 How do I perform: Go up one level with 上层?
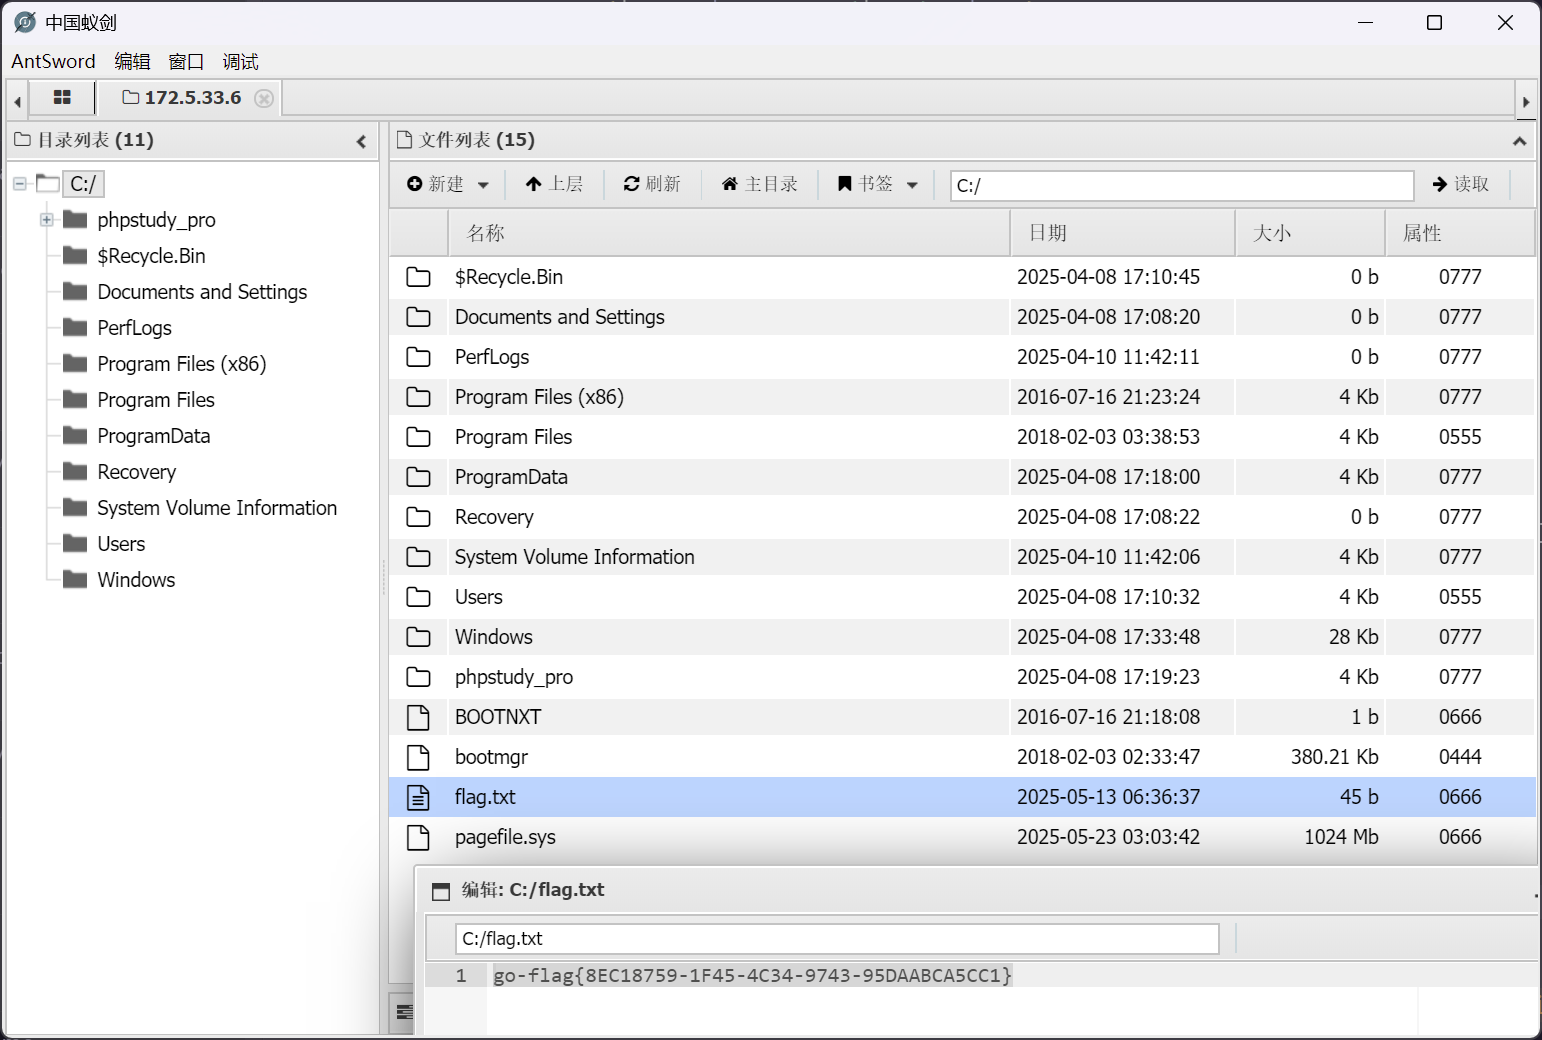point(554,184)
